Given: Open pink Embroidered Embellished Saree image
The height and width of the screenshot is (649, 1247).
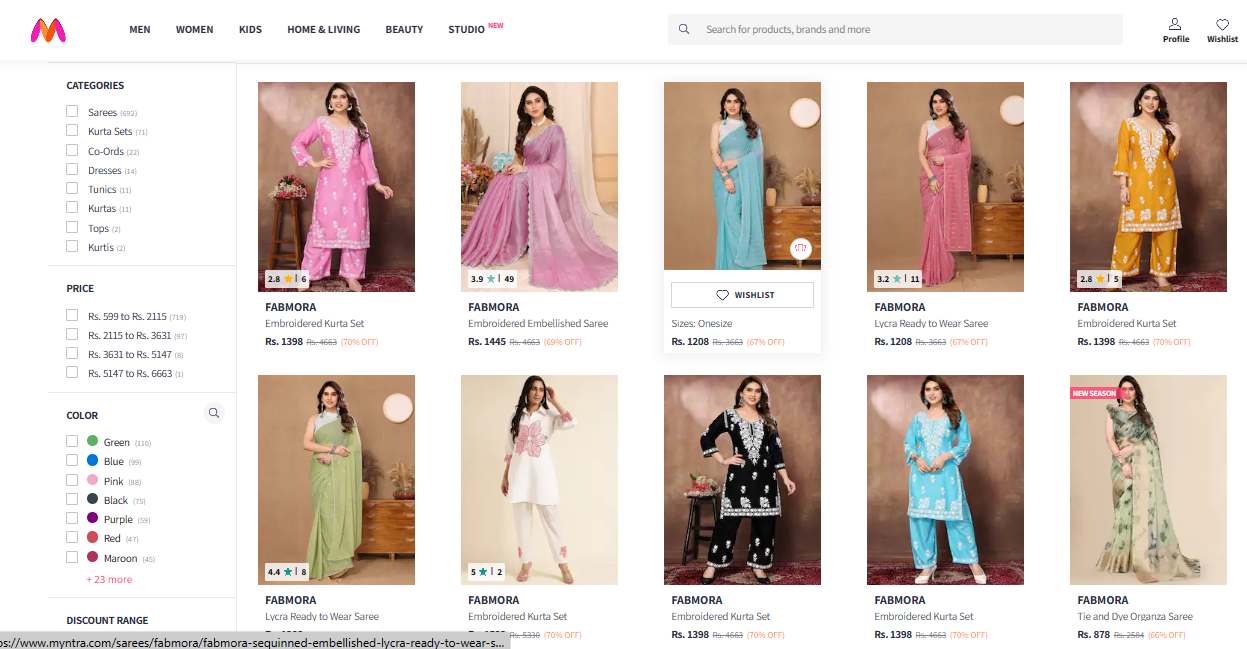Looking at the screenshot, I should click(x=539, y=186).
